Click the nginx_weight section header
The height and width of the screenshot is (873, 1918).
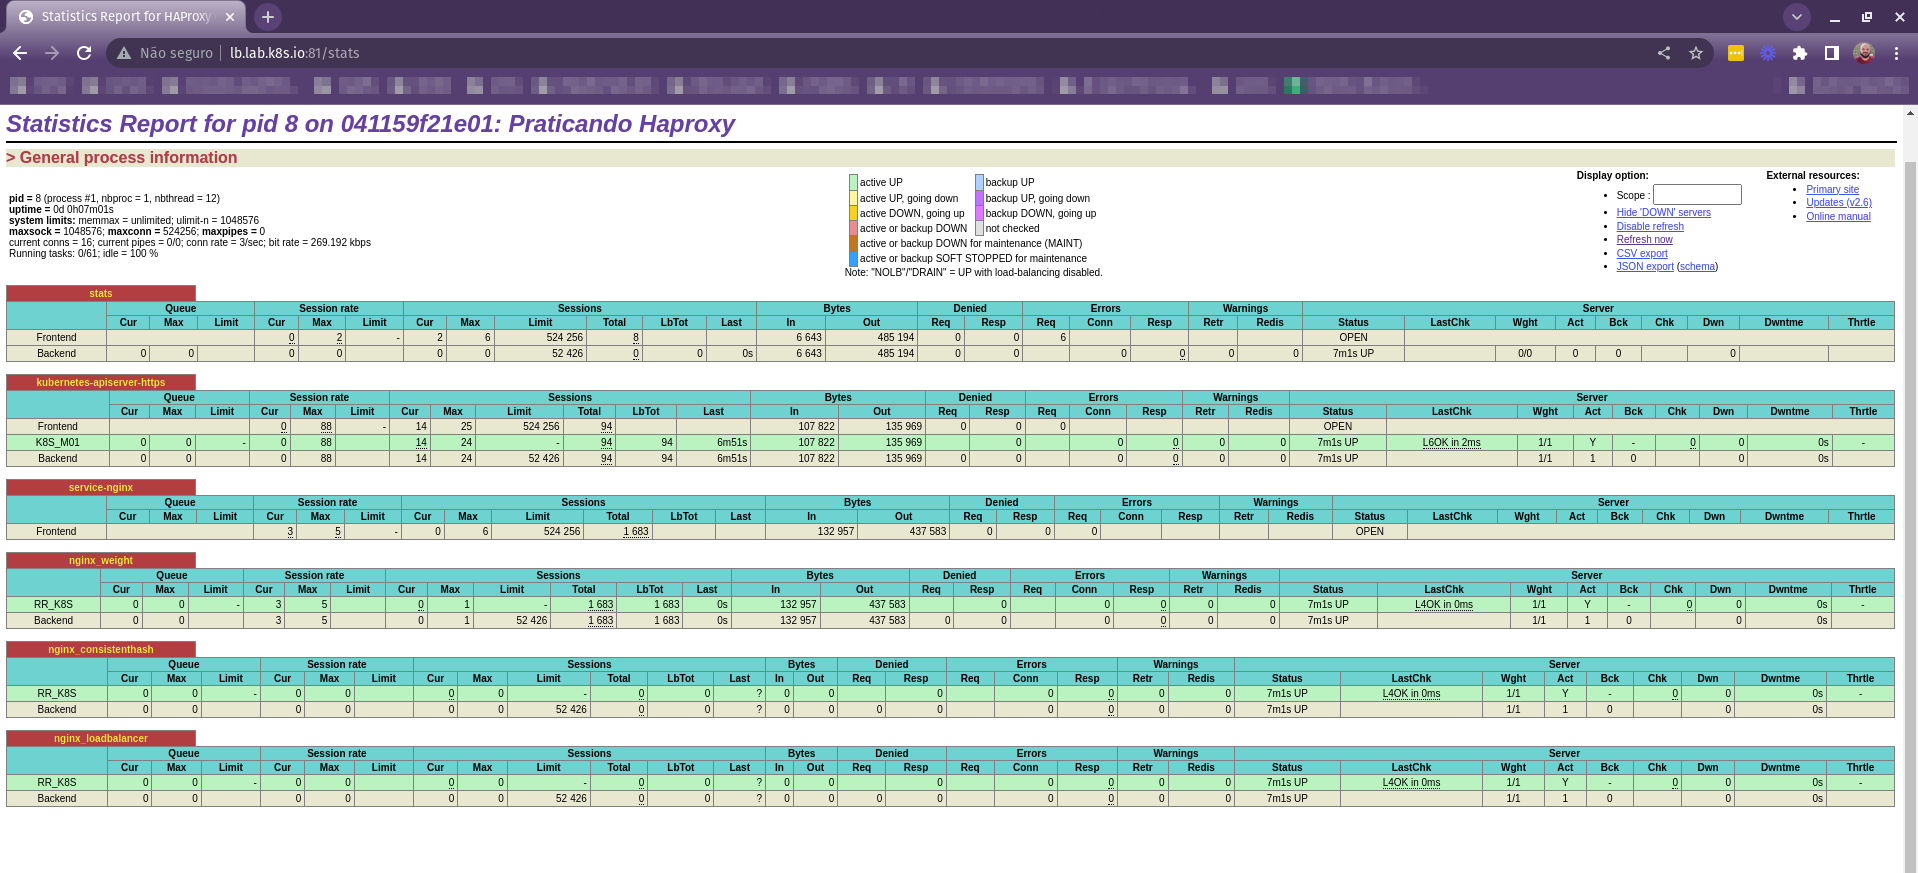coord(100,561)
